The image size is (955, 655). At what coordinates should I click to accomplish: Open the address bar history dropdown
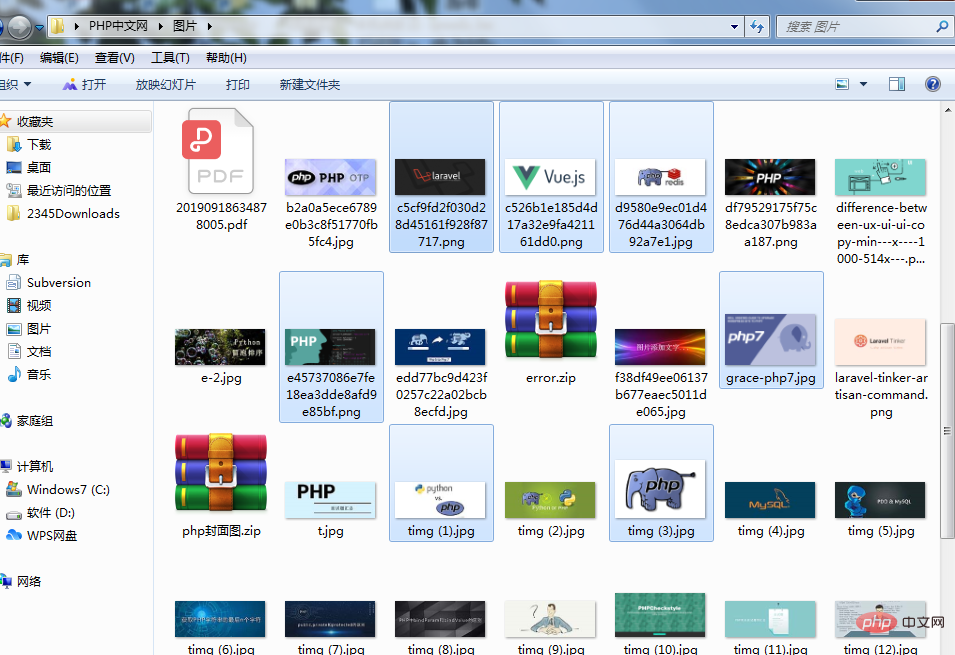734,27
